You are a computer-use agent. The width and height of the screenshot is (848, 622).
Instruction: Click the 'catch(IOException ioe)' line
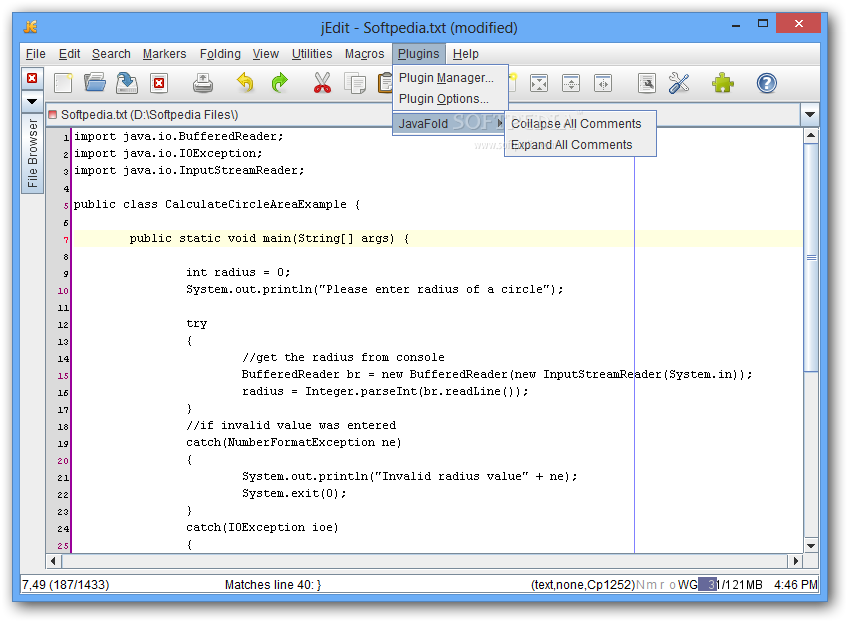[262, 527]
